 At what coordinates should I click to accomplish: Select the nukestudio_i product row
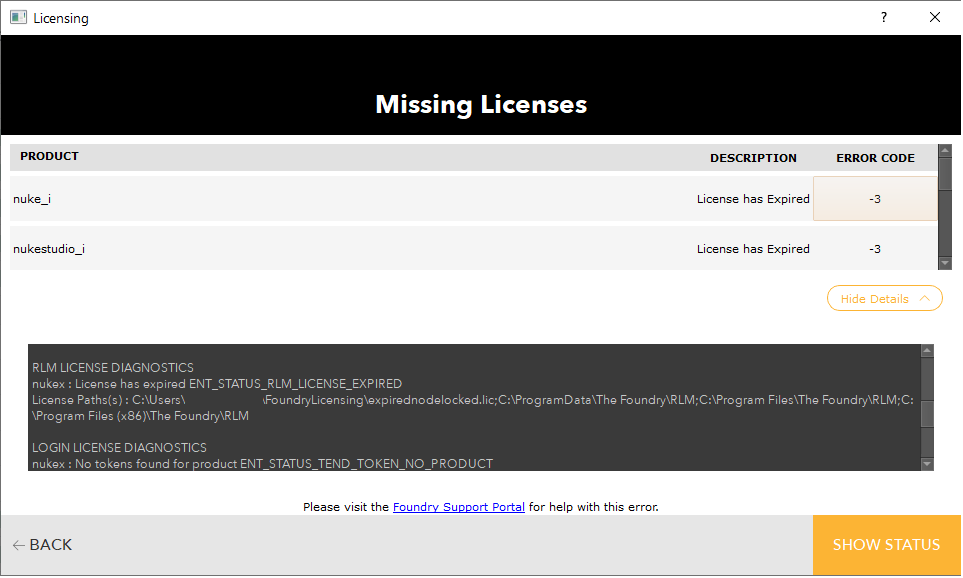(x=473, y=249)
